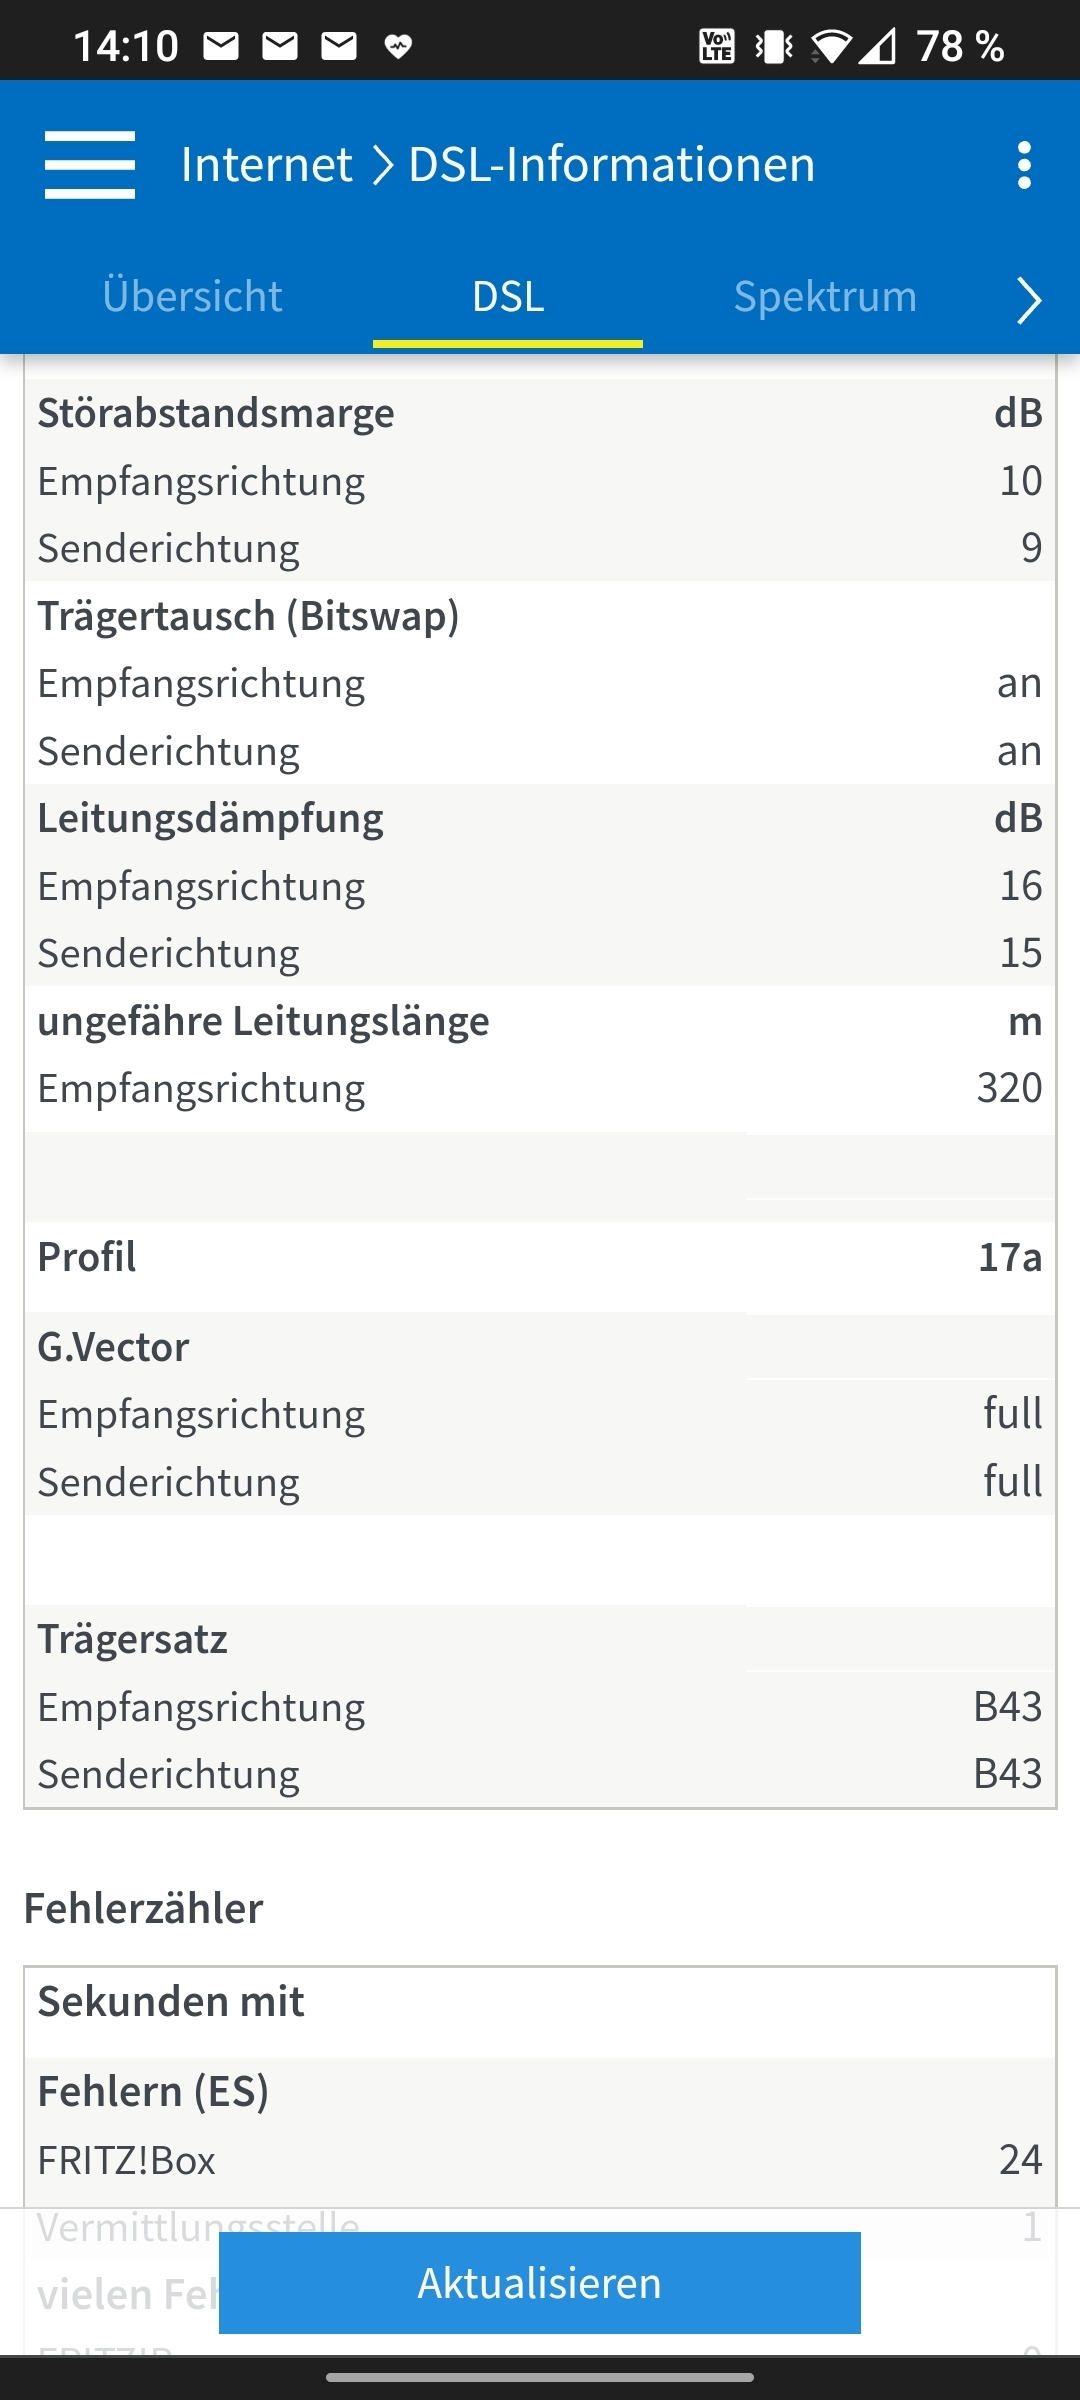Image resolution: width=1080 pixels, height=2400 pixels.
Task: Tap the Störabstandsmarge row heading
Action: click(216, 413)
